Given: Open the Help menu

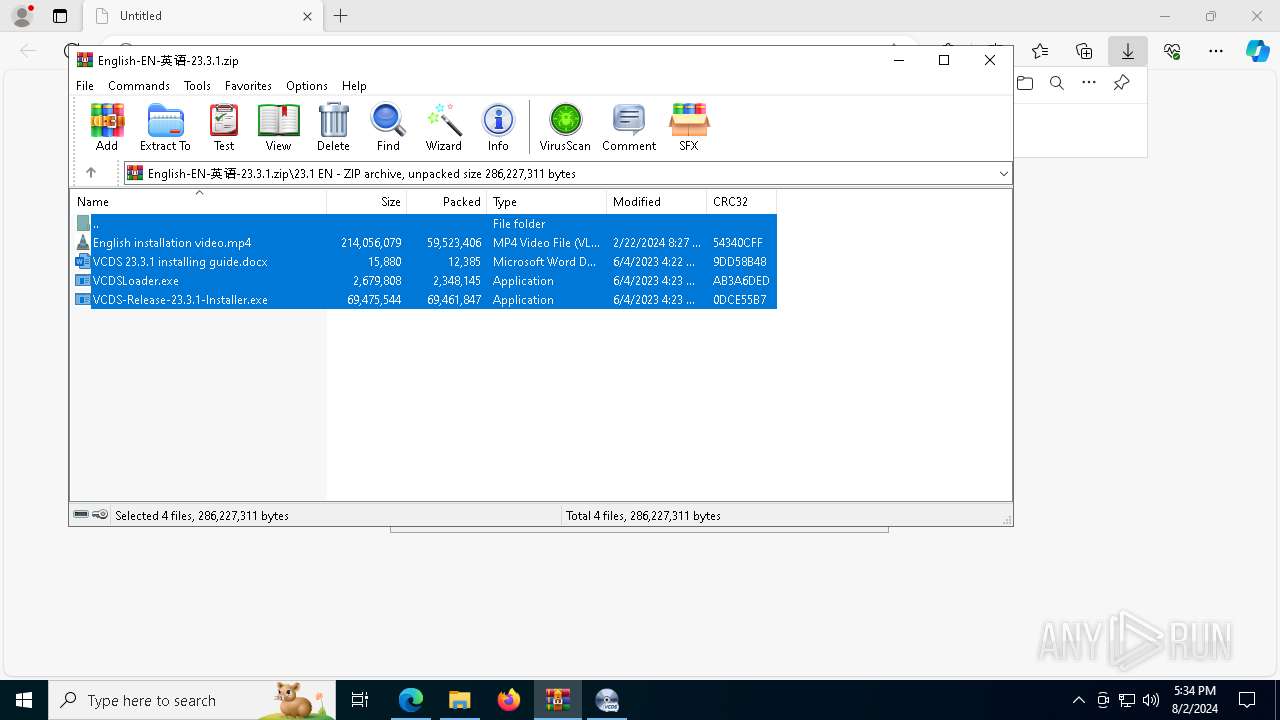Looking at the screenshot, I should click(x=354, y=86).
